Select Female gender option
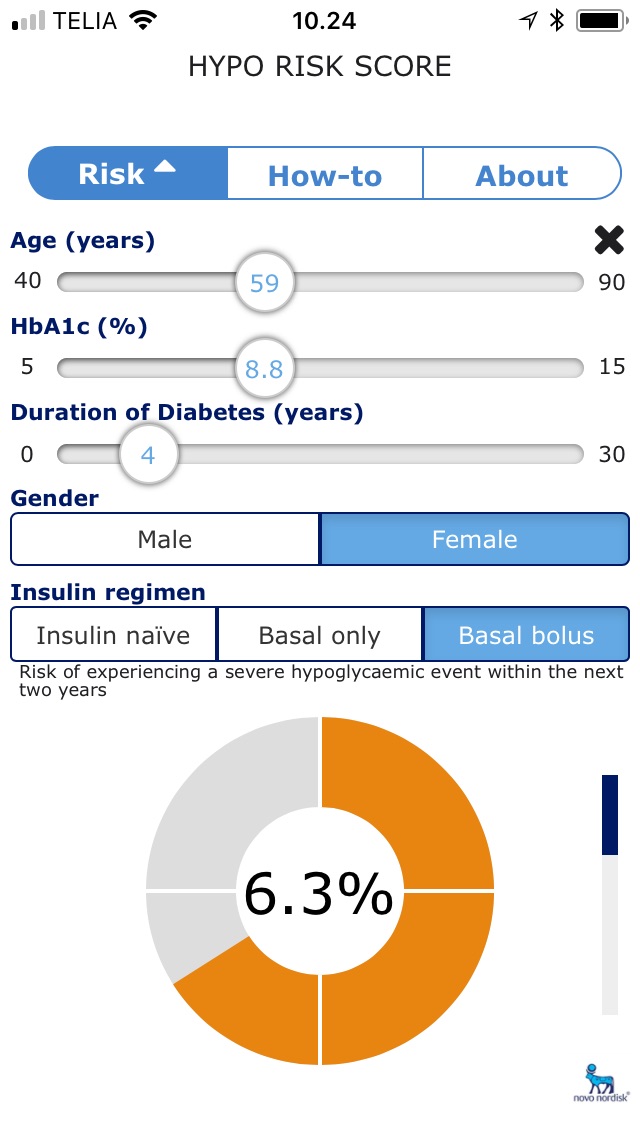 [475, 539]
